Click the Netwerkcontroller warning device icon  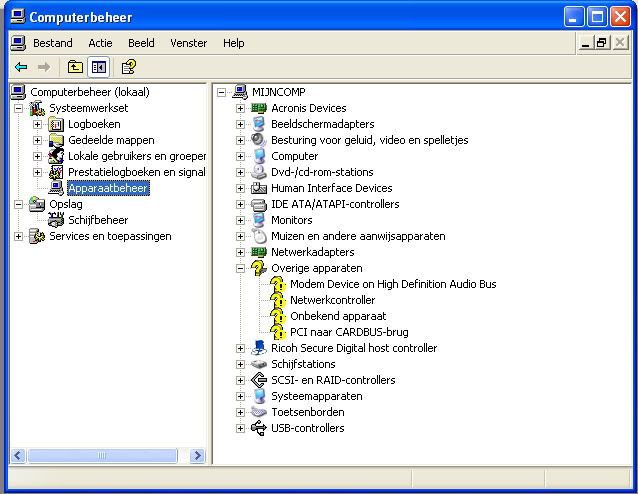click(x=278, y=300)
